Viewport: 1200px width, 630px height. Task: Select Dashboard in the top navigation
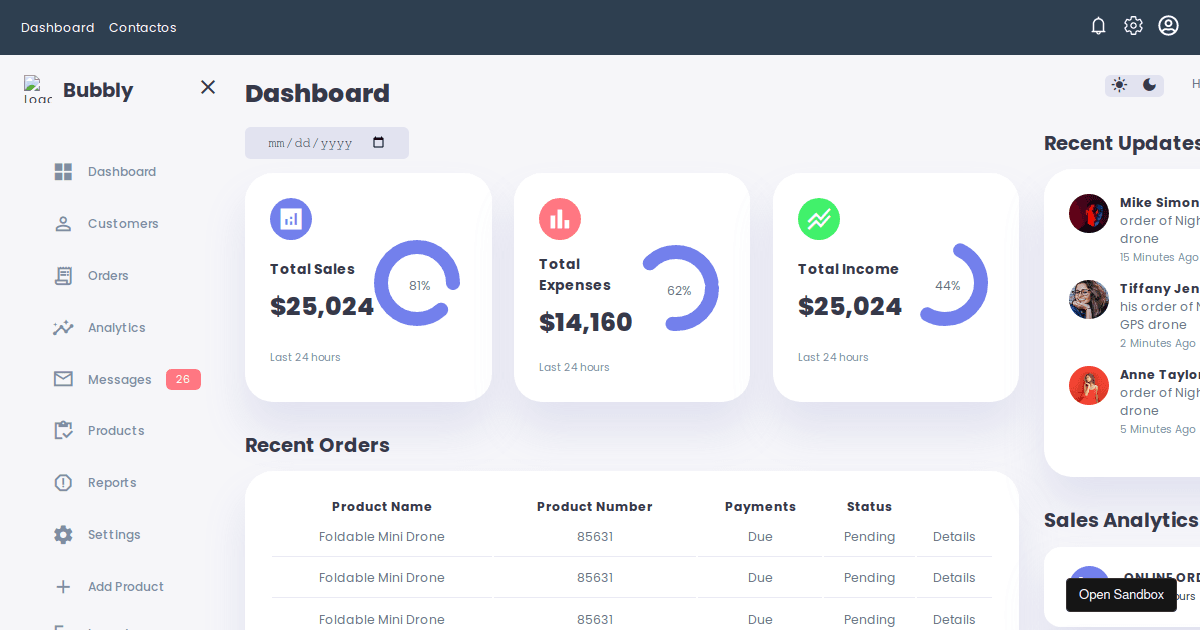pyautogui.click(x=57, y=27)
